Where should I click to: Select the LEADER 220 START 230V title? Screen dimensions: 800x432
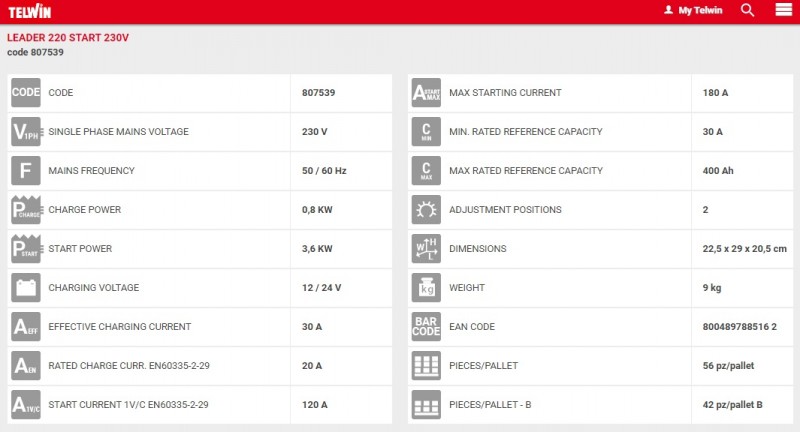tap(68, 38)
